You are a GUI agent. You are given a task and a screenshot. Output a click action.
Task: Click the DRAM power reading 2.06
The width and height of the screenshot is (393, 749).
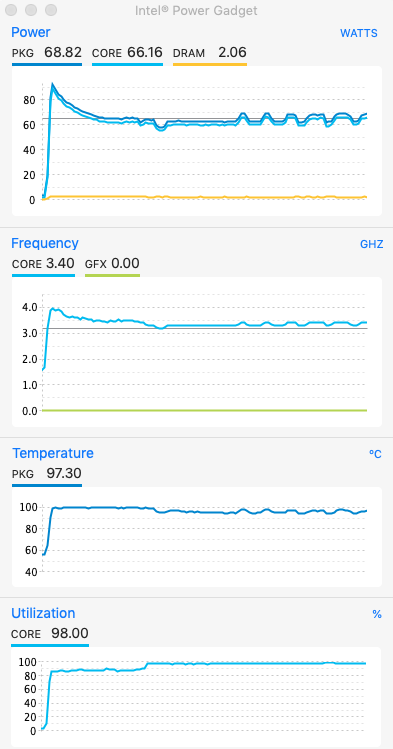(x=232, y=52)
